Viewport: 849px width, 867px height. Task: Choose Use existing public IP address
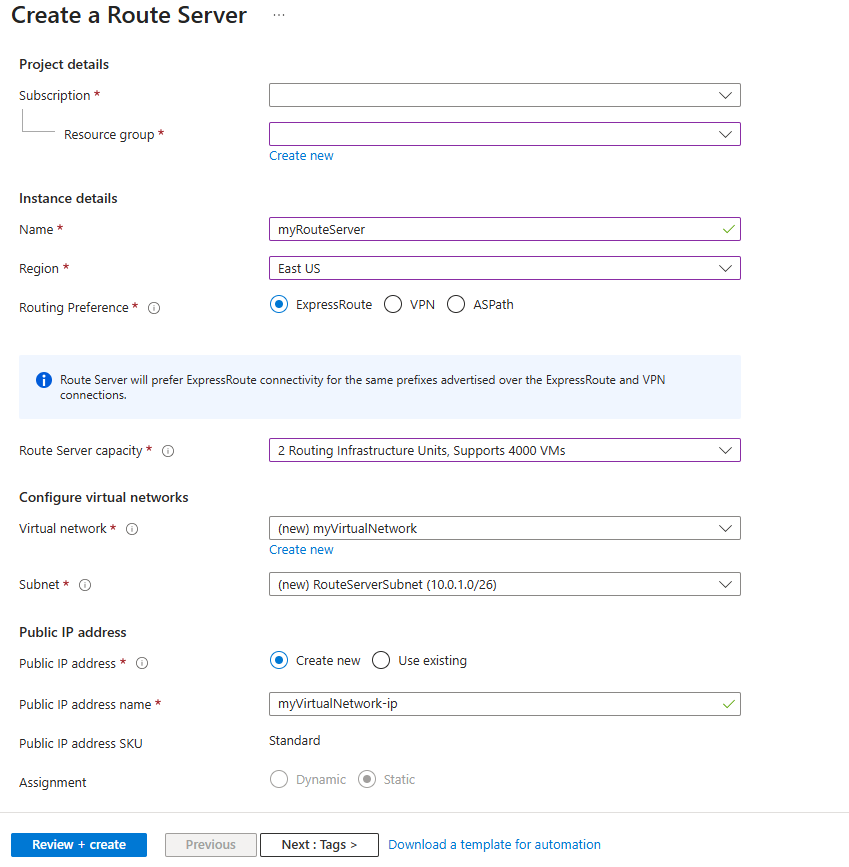(381, 660)
